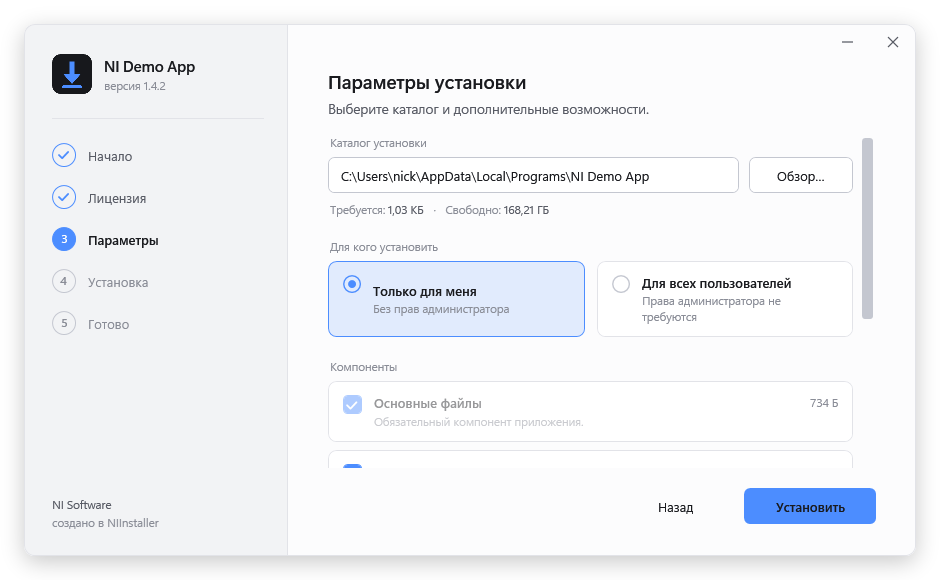Close the installer window
The image size is (940, 580).
point(893,42)
